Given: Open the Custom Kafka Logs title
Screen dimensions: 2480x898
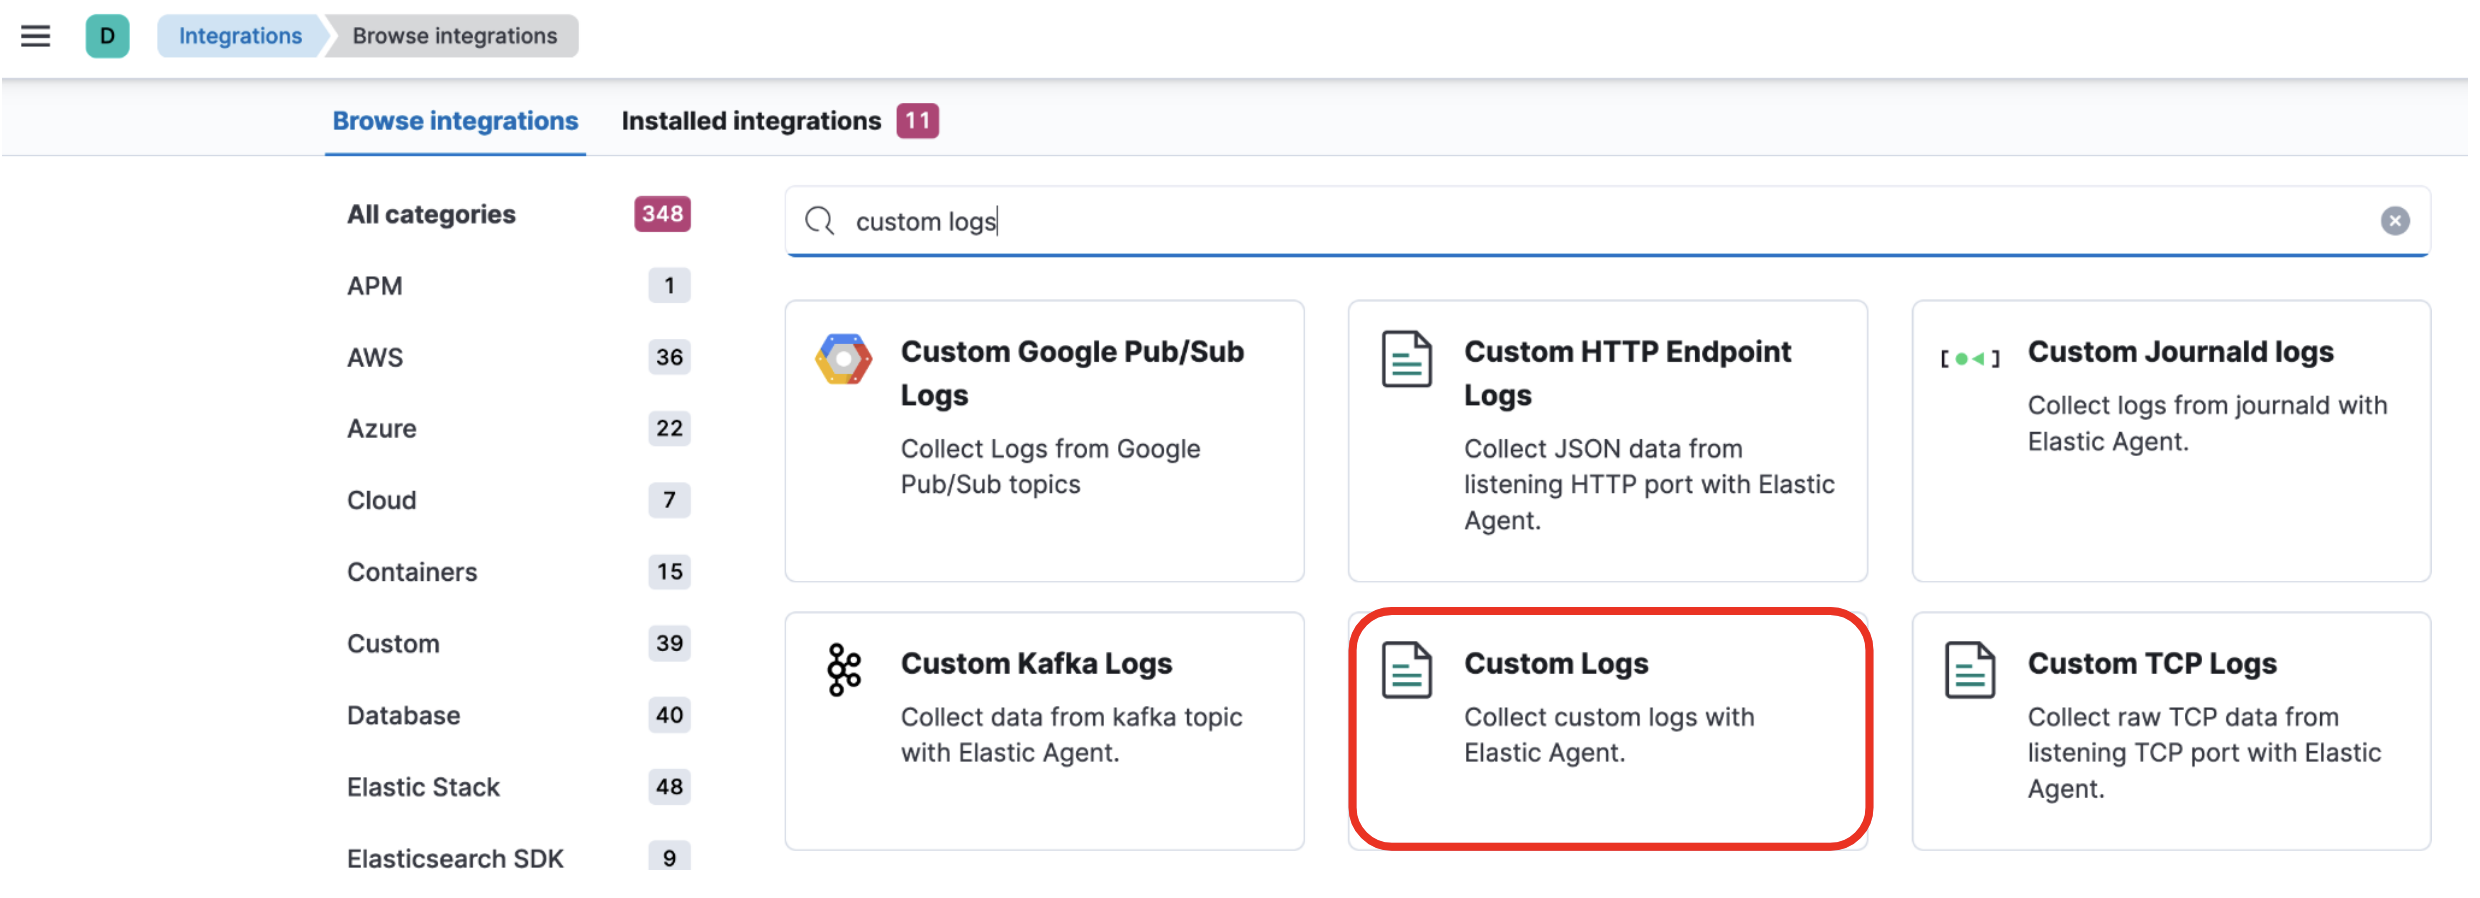Looking at the screenshot, I should [x=1036, y=664].
